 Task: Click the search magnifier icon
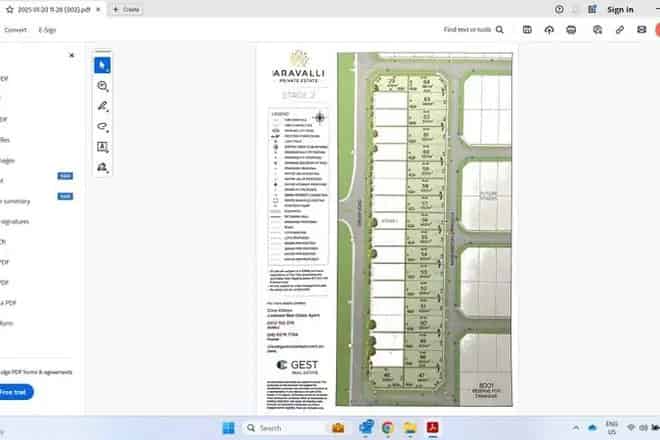tap(500, 29)
